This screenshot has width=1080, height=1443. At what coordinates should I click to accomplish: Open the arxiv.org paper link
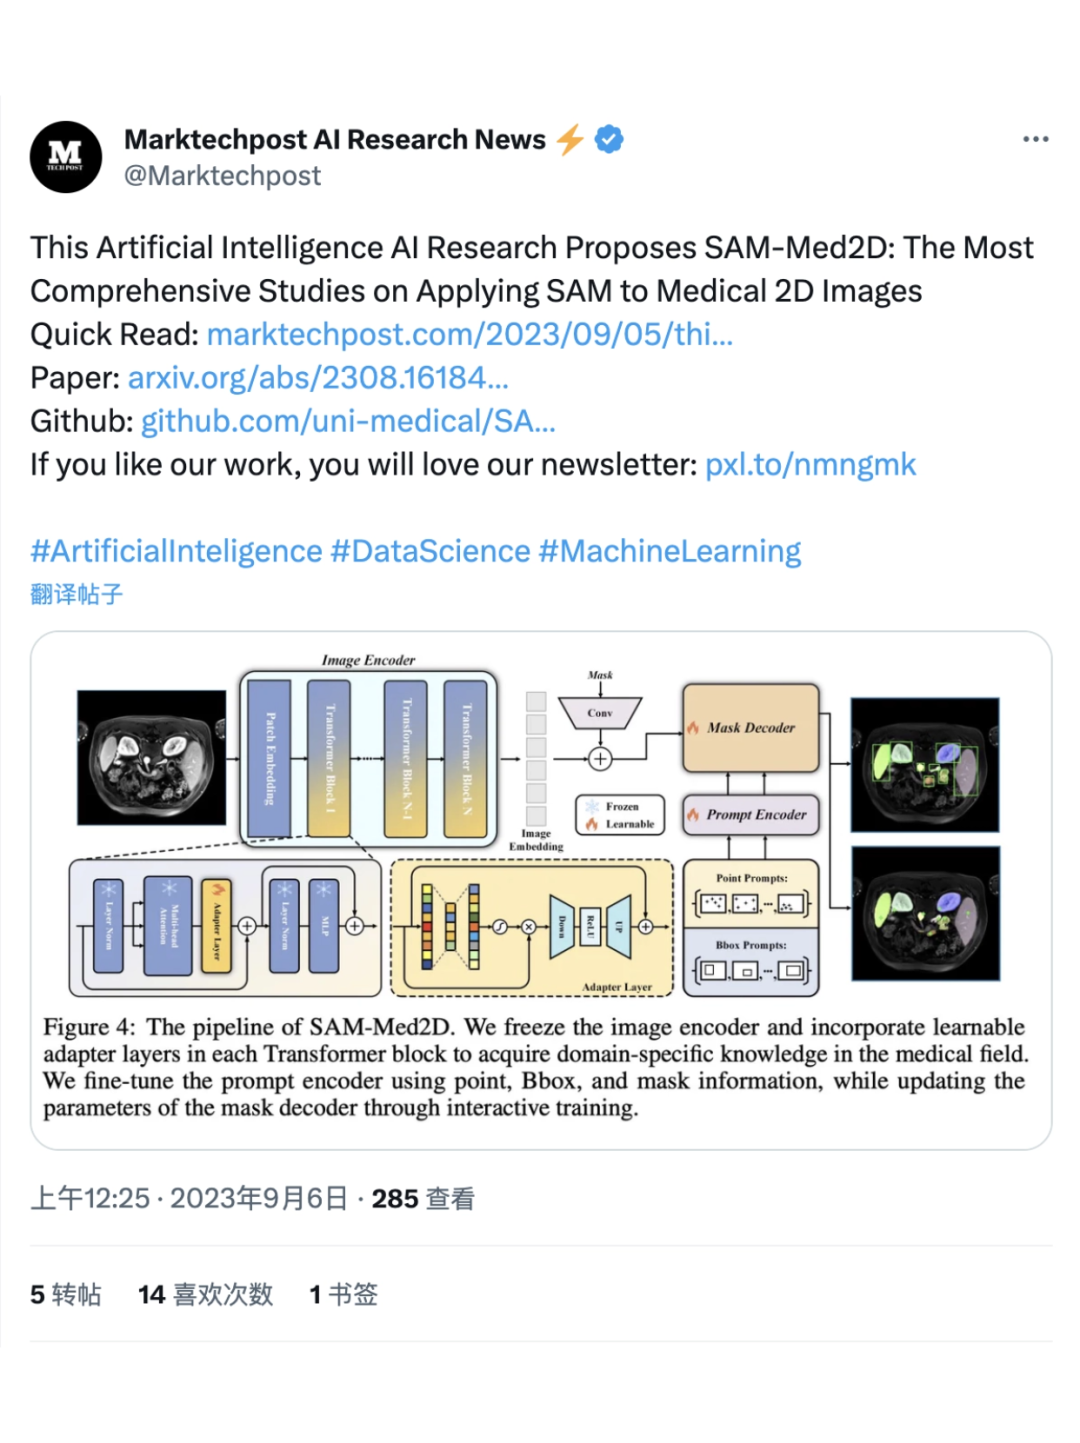coord(318,378)
